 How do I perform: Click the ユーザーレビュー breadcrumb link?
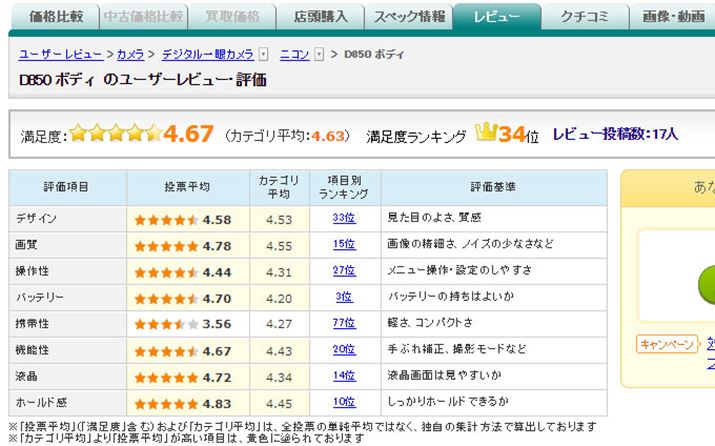[x=61, y=54]
